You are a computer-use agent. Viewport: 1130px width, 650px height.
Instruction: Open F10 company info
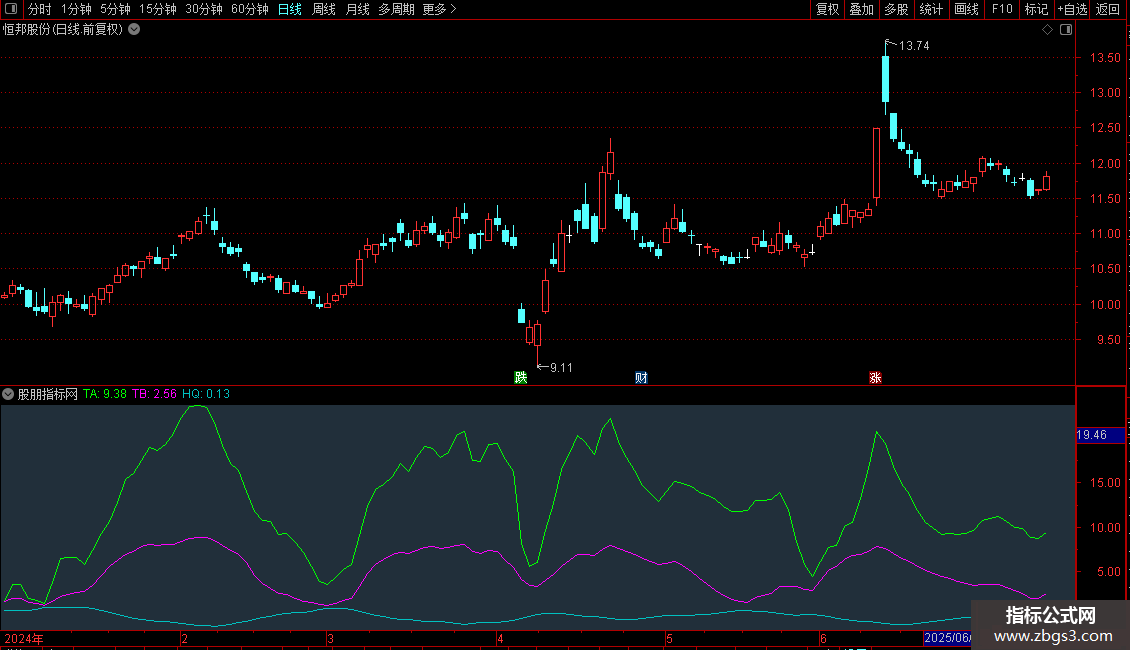tap(1002, 9)
